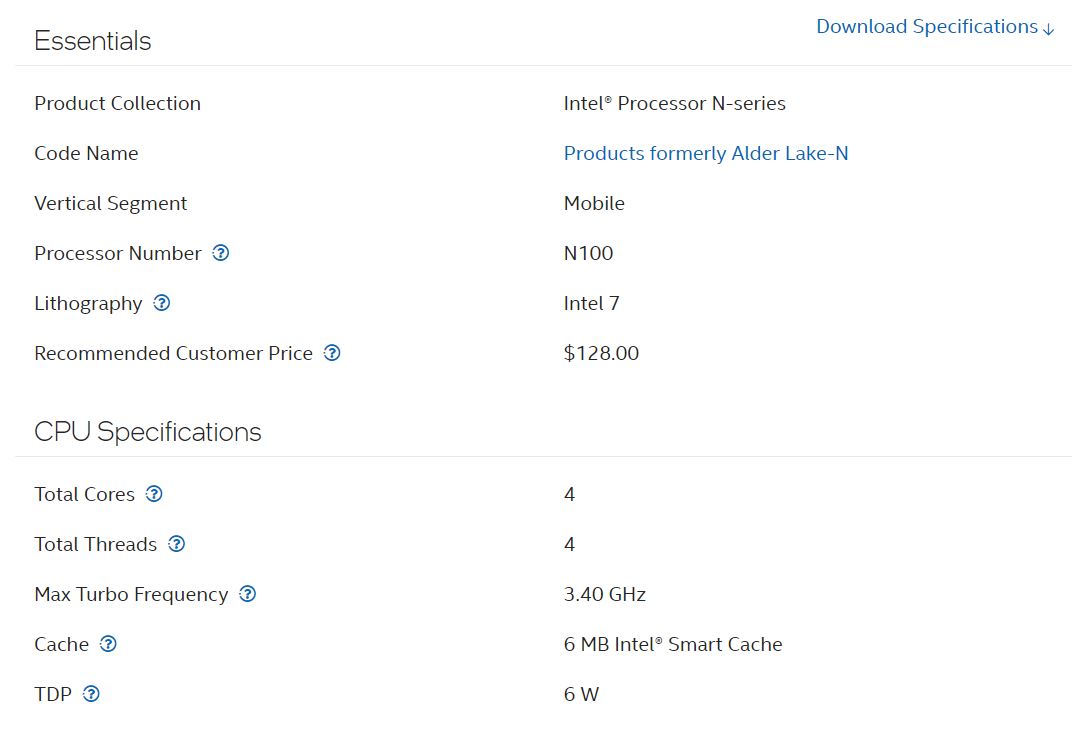Screen dimensions: 1072x729
Task: Click the Product Collection label
Action: [117, 103]
